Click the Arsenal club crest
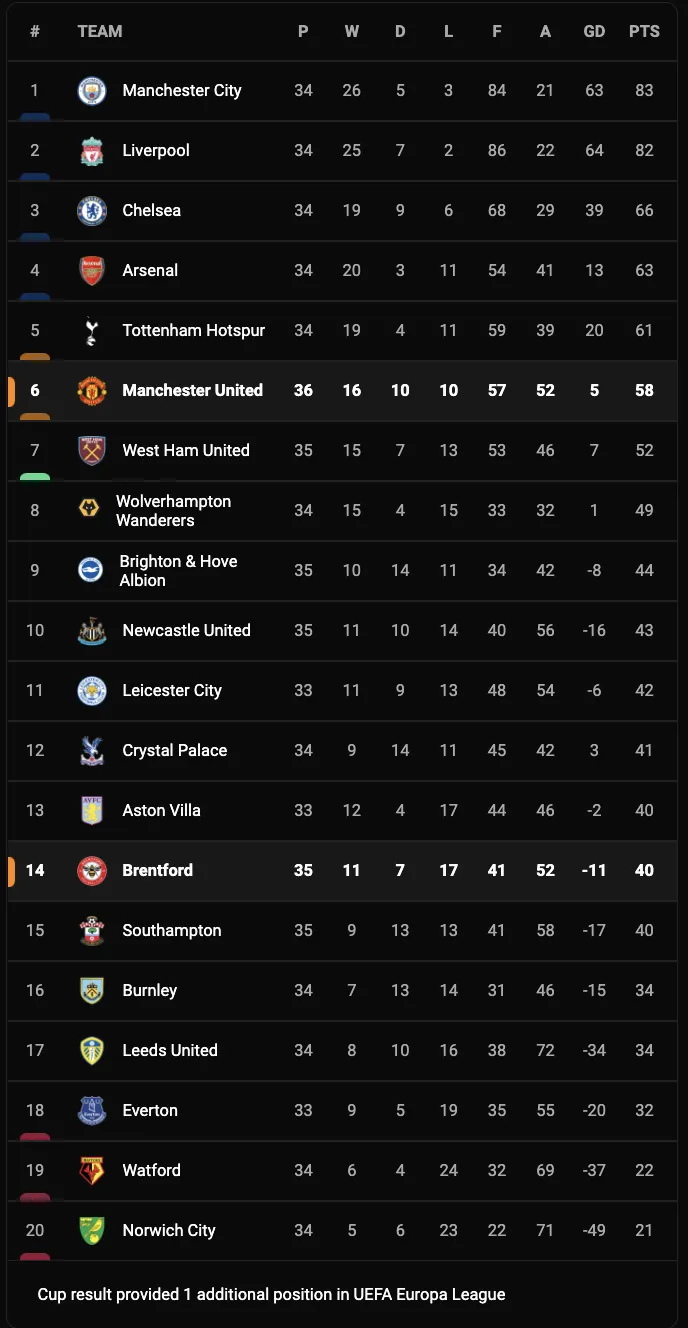 pos(92,271)
